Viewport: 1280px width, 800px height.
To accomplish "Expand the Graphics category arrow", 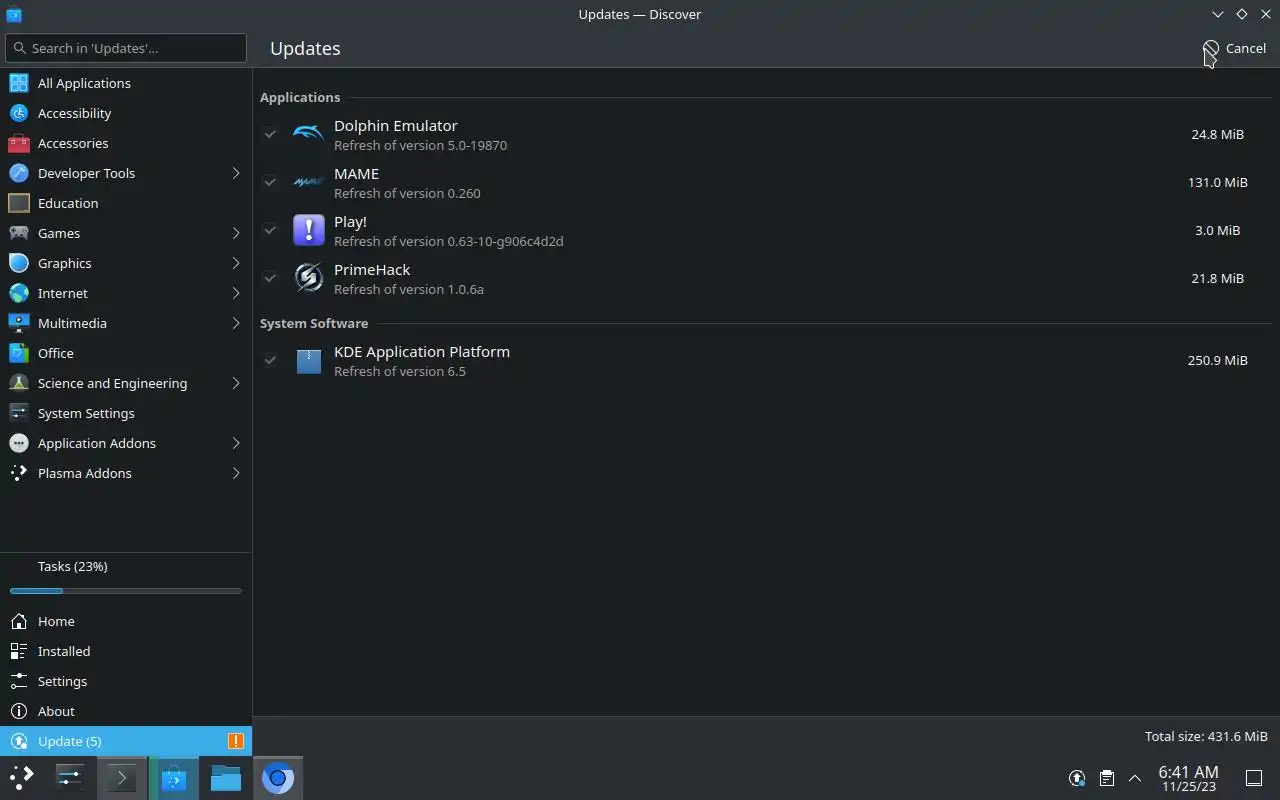I will pos(236,263).
